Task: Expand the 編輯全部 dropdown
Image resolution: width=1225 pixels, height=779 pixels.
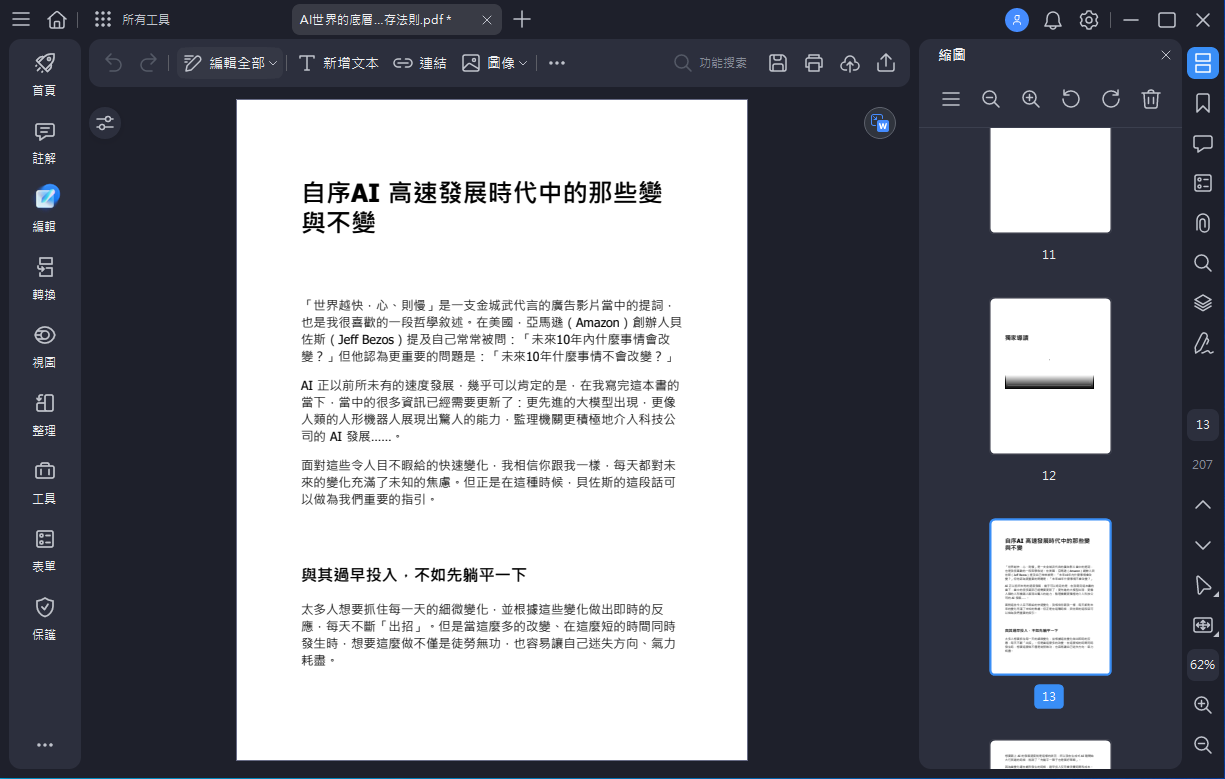Action: 273,63
